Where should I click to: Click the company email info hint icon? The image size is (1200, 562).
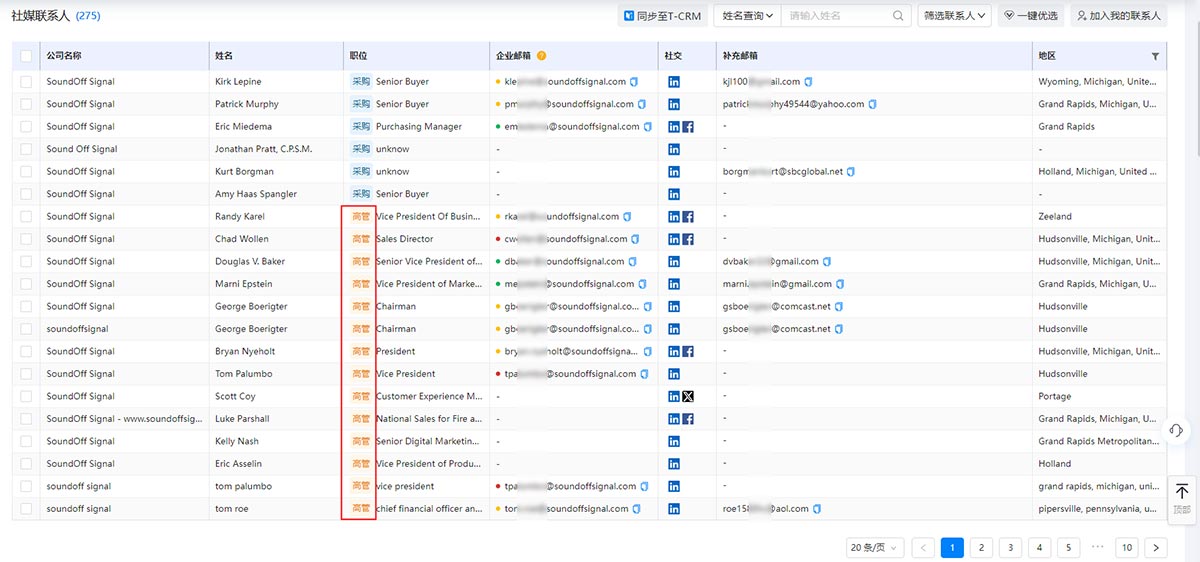(x=542, y=56)
